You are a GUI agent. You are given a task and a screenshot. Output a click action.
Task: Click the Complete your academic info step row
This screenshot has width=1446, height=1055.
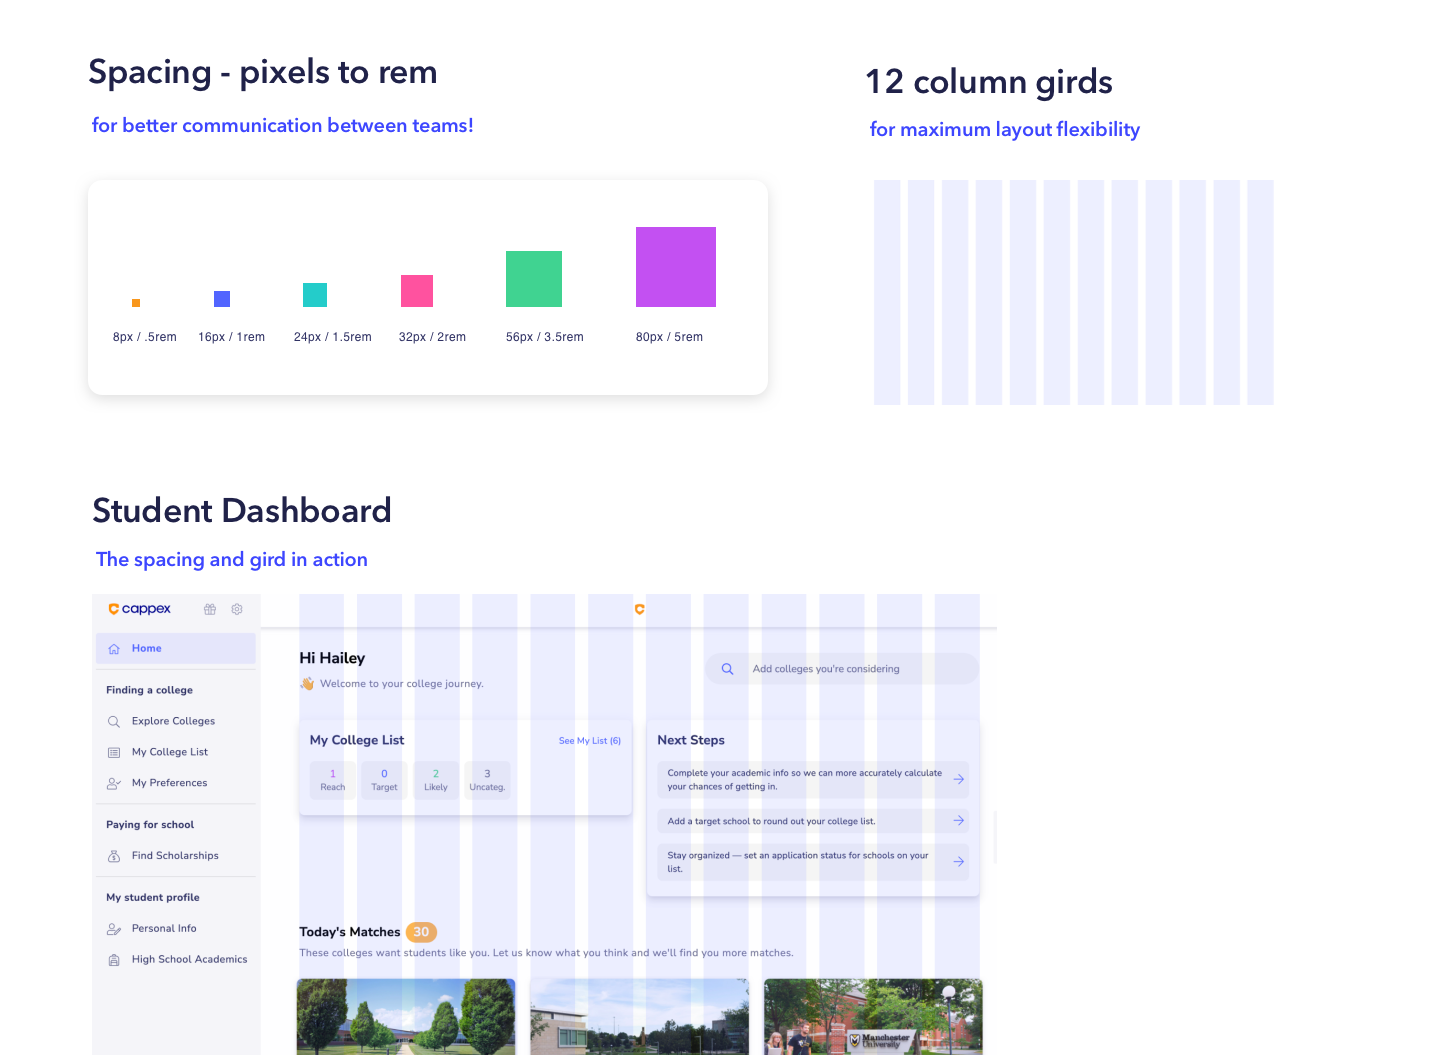[x=813, y=779]
